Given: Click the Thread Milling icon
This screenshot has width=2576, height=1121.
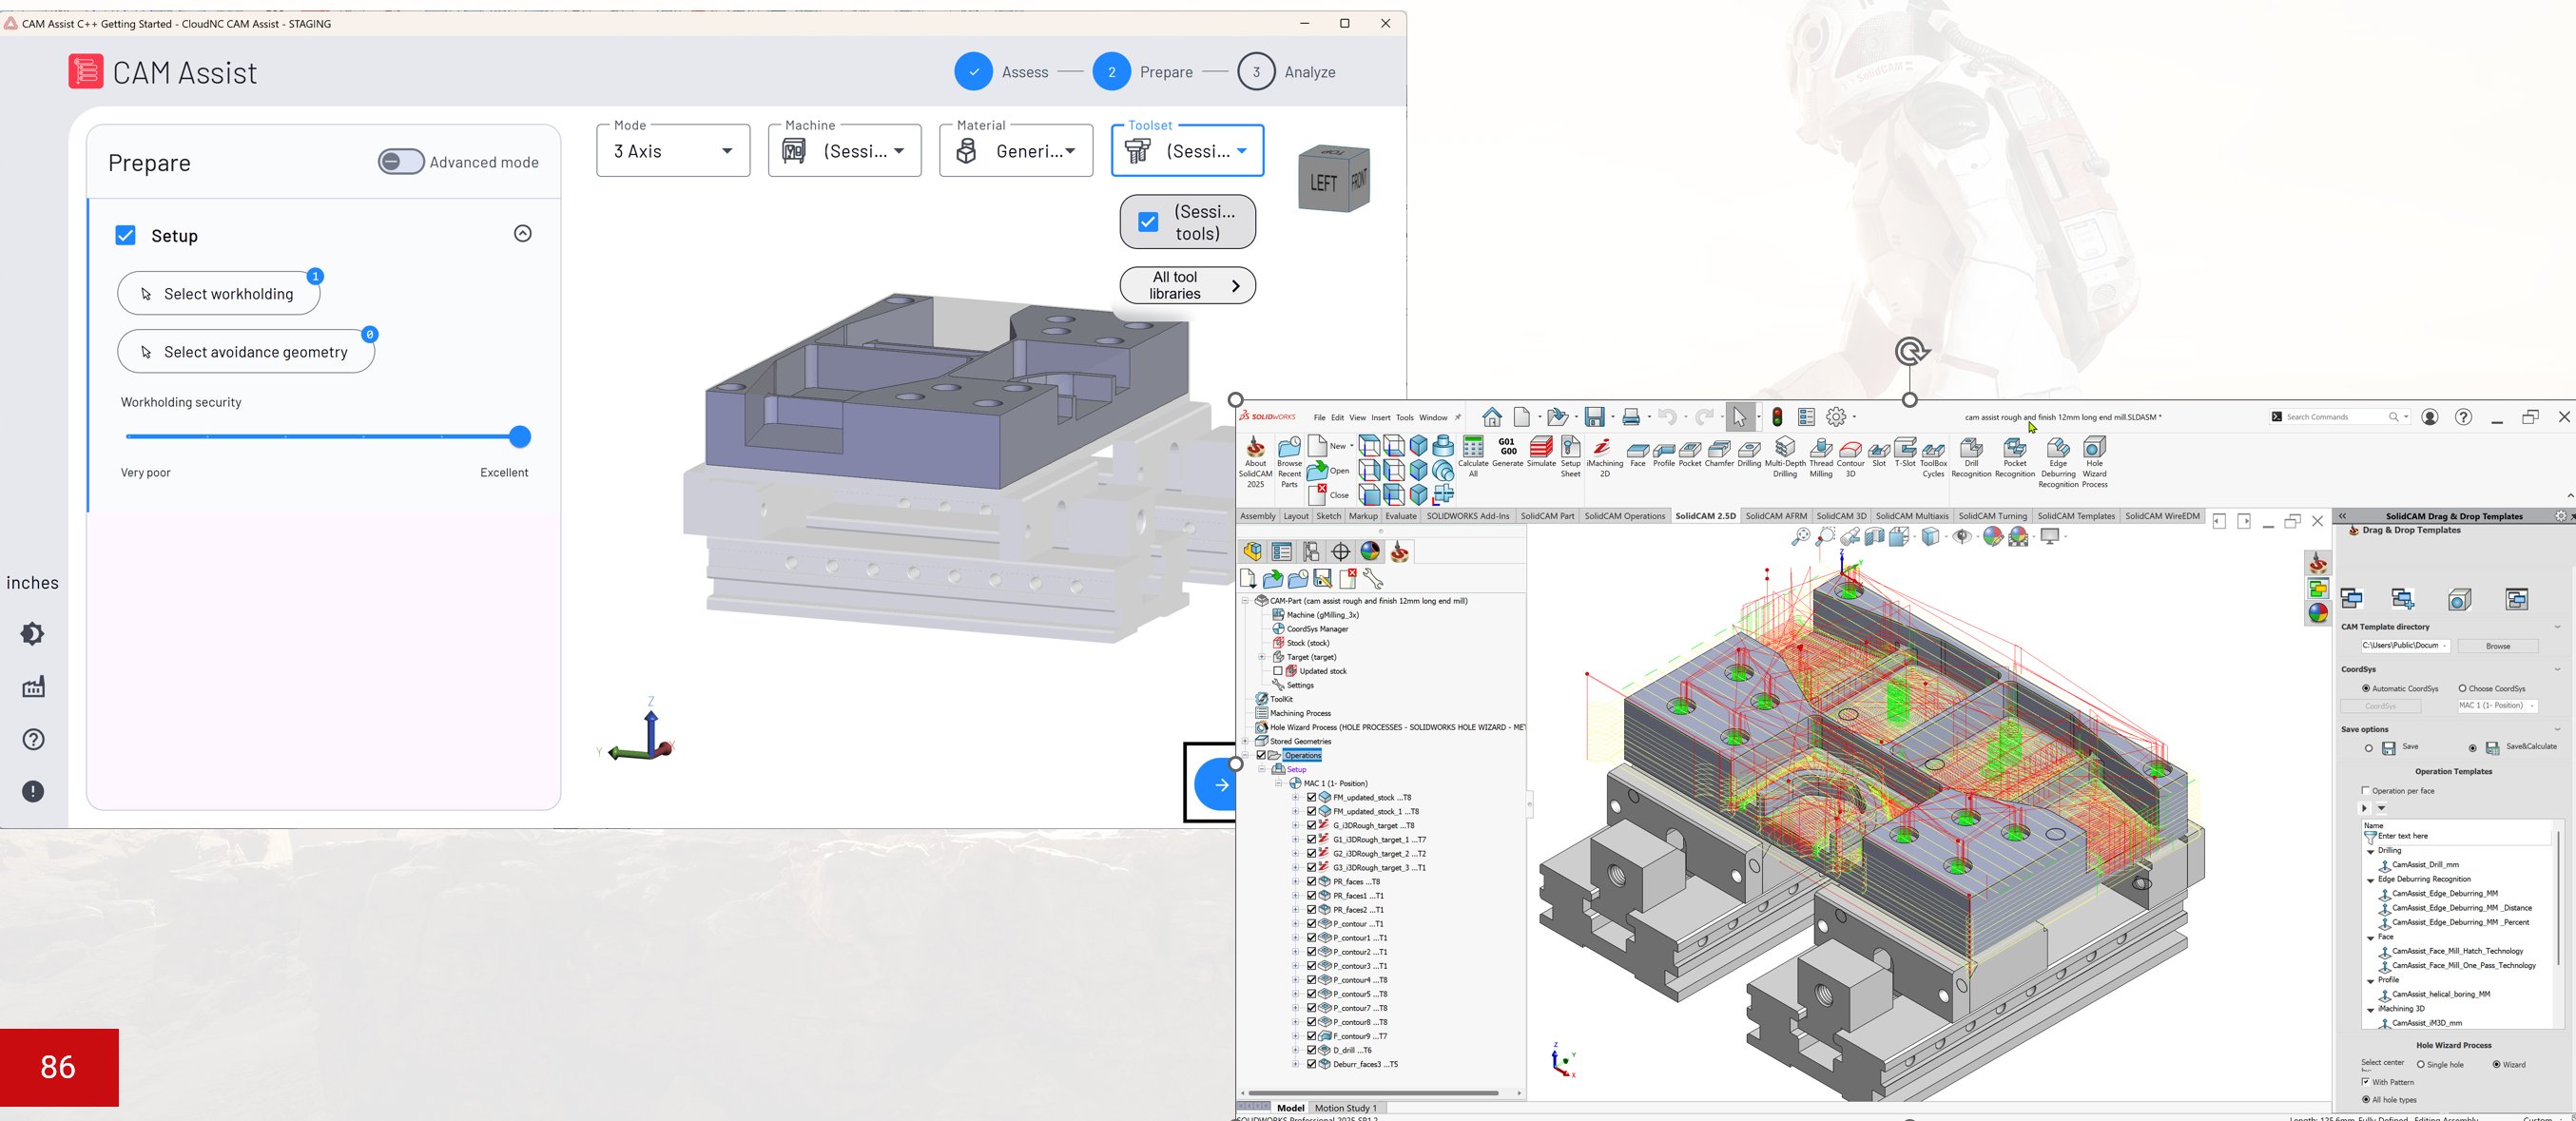Looking at the screenshot, I should [1821, 457].
